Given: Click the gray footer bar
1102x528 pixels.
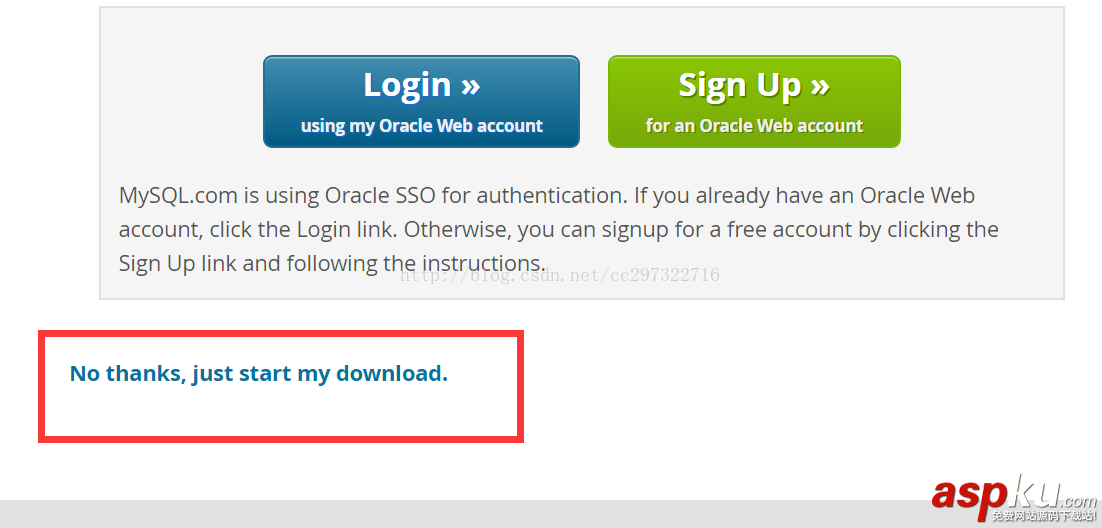Looking at the screenshot, I should pos(450,514).
